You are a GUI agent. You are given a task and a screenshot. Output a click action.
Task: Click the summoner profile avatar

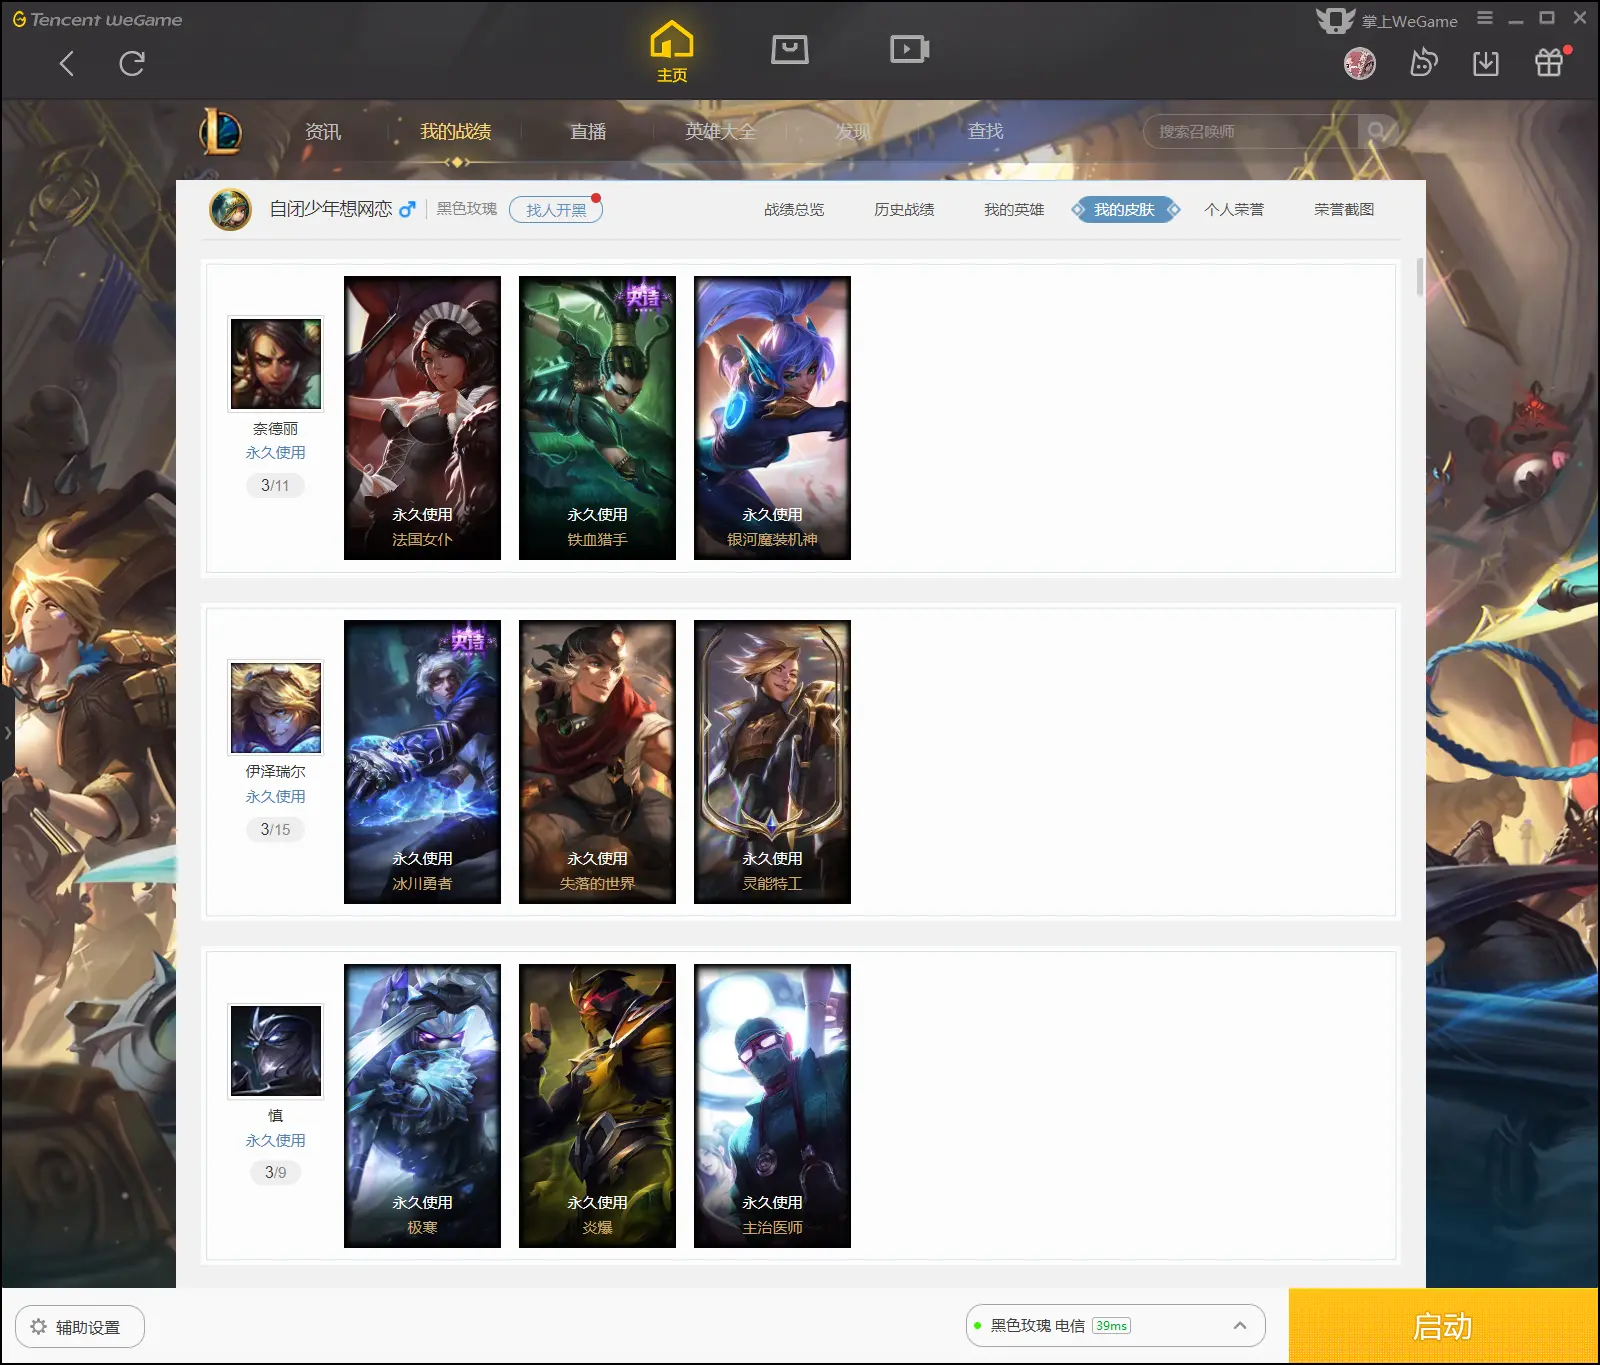[x=230, y=209]
